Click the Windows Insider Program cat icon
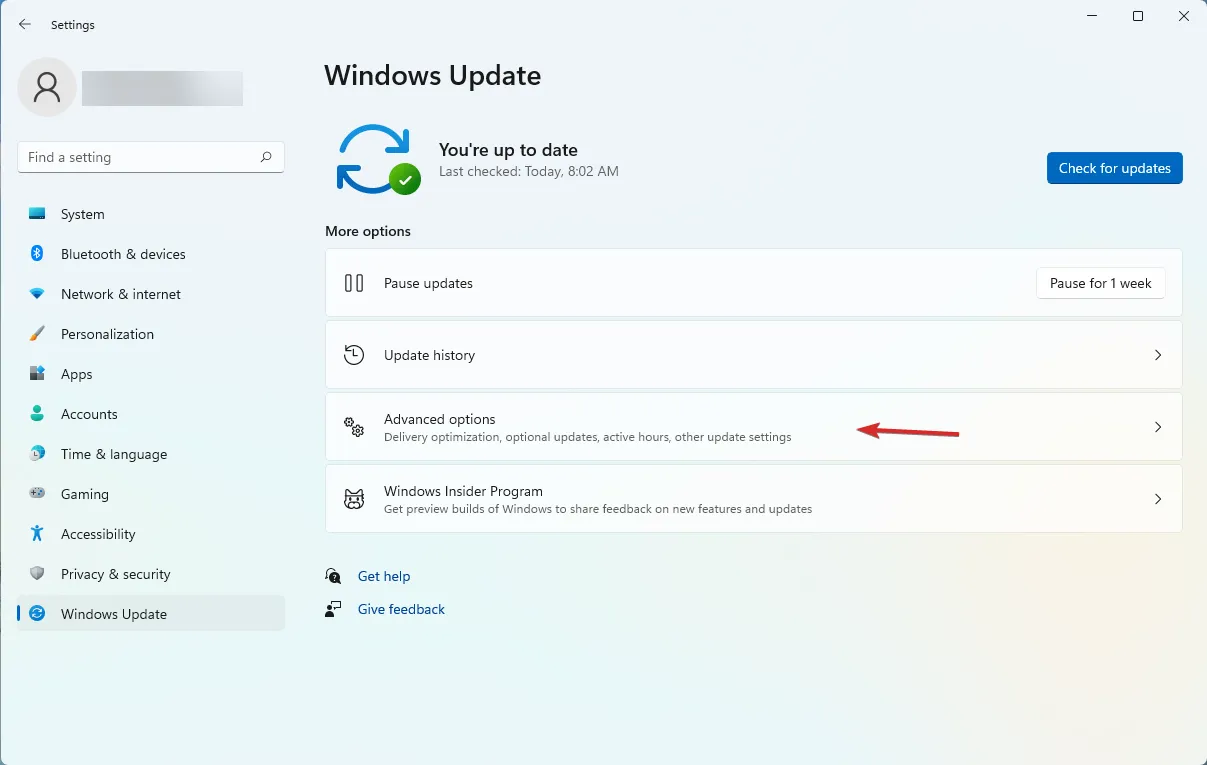 point(354,499)
